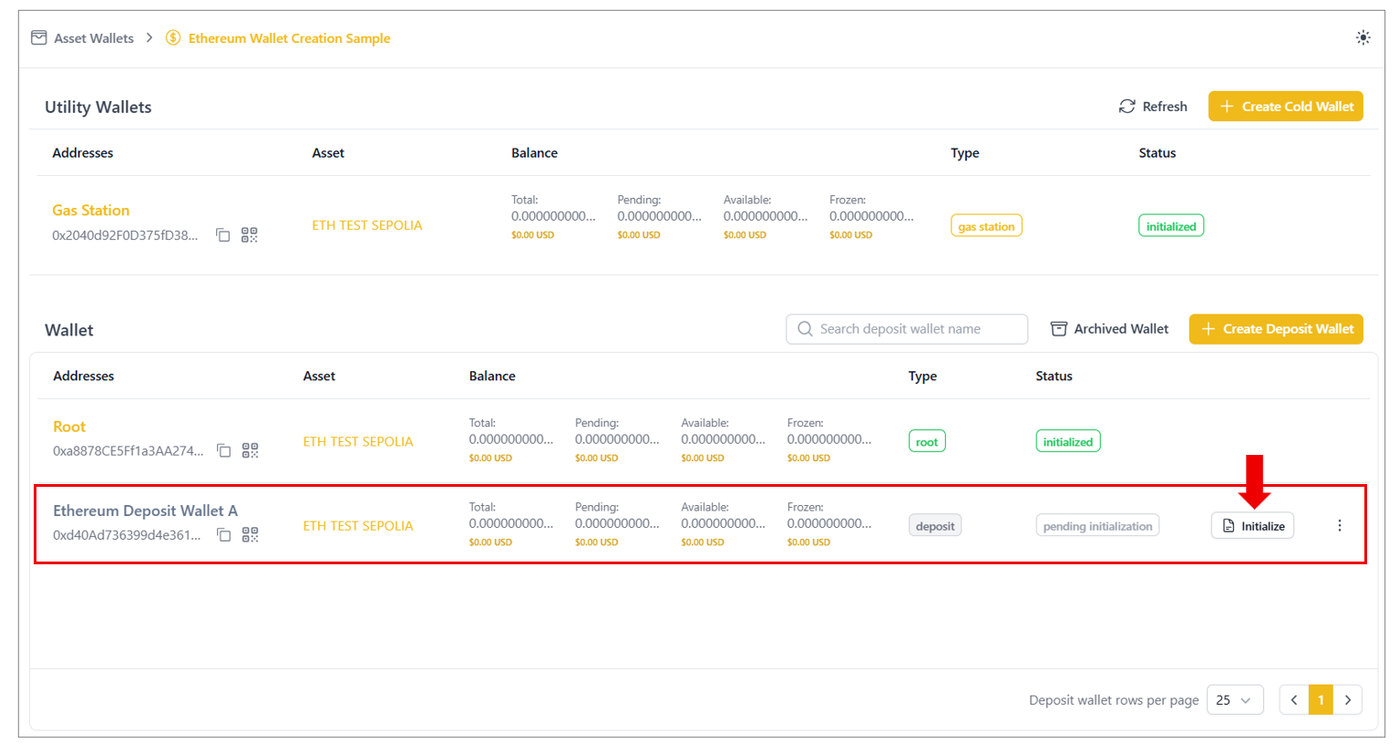Show QR code for Ethereum Deposit Wallet A

(250, 535)
